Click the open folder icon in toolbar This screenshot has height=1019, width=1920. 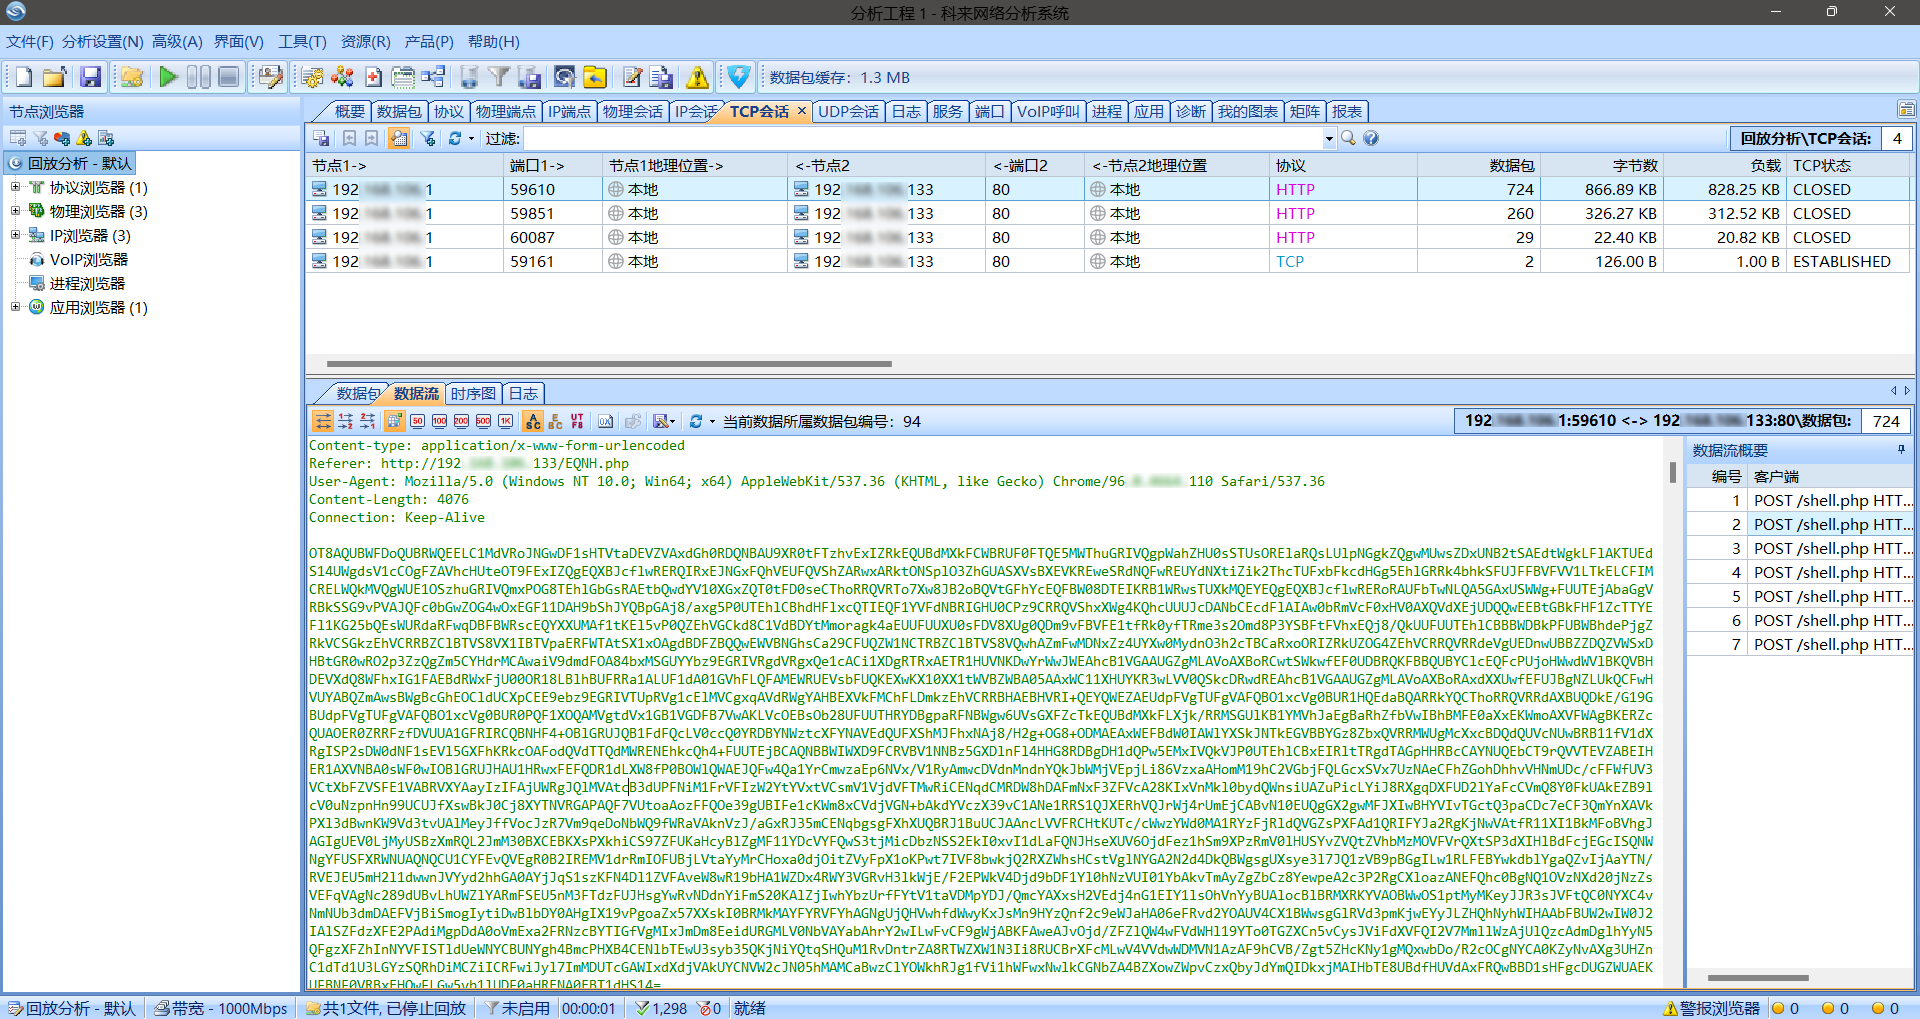point(55,77)
